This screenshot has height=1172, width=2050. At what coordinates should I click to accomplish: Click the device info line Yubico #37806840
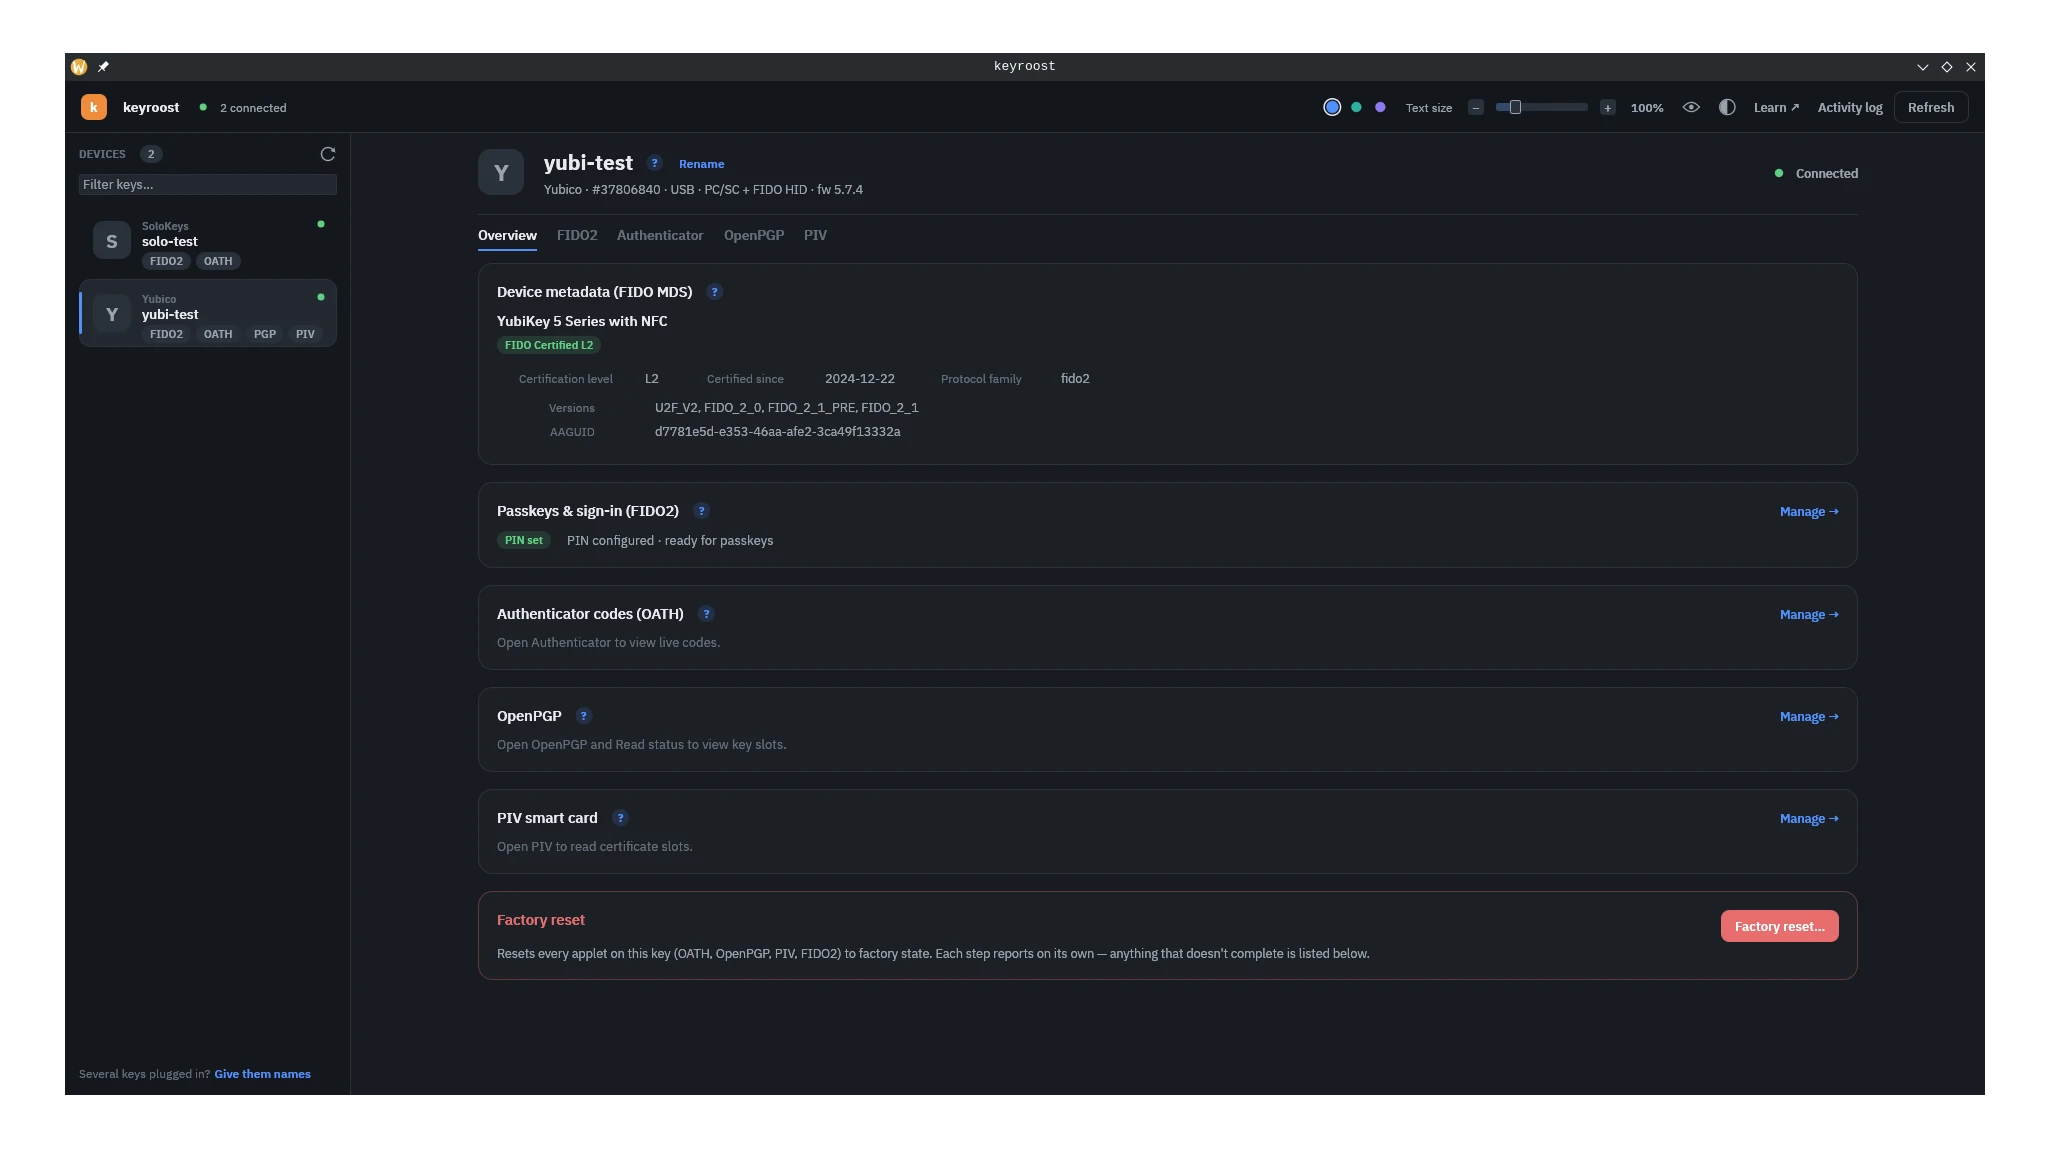coord(703,190)
